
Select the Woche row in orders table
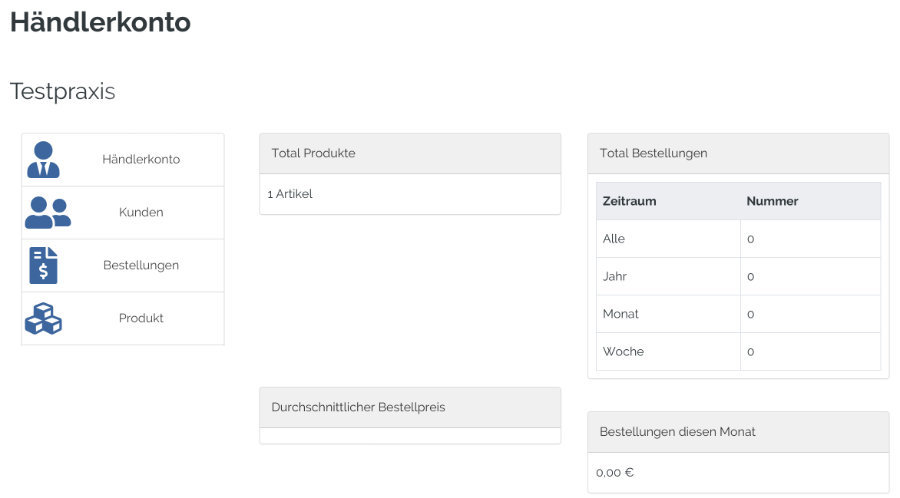[738, 352]
